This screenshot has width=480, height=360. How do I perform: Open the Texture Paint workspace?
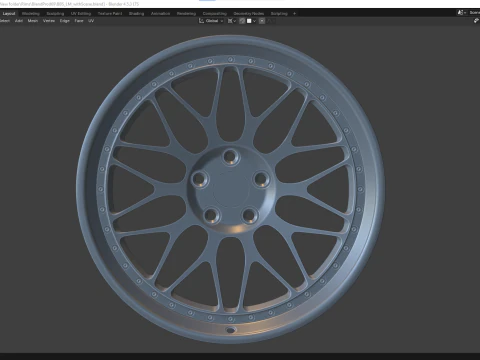(110, 13)
